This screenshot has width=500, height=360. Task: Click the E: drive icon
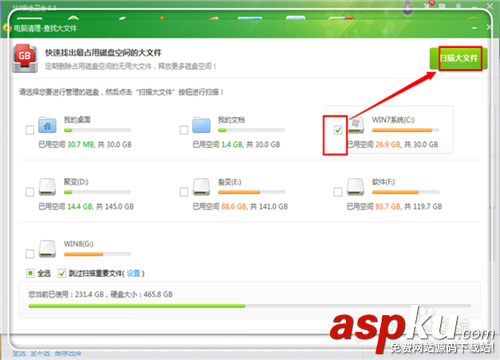(201, 187)
